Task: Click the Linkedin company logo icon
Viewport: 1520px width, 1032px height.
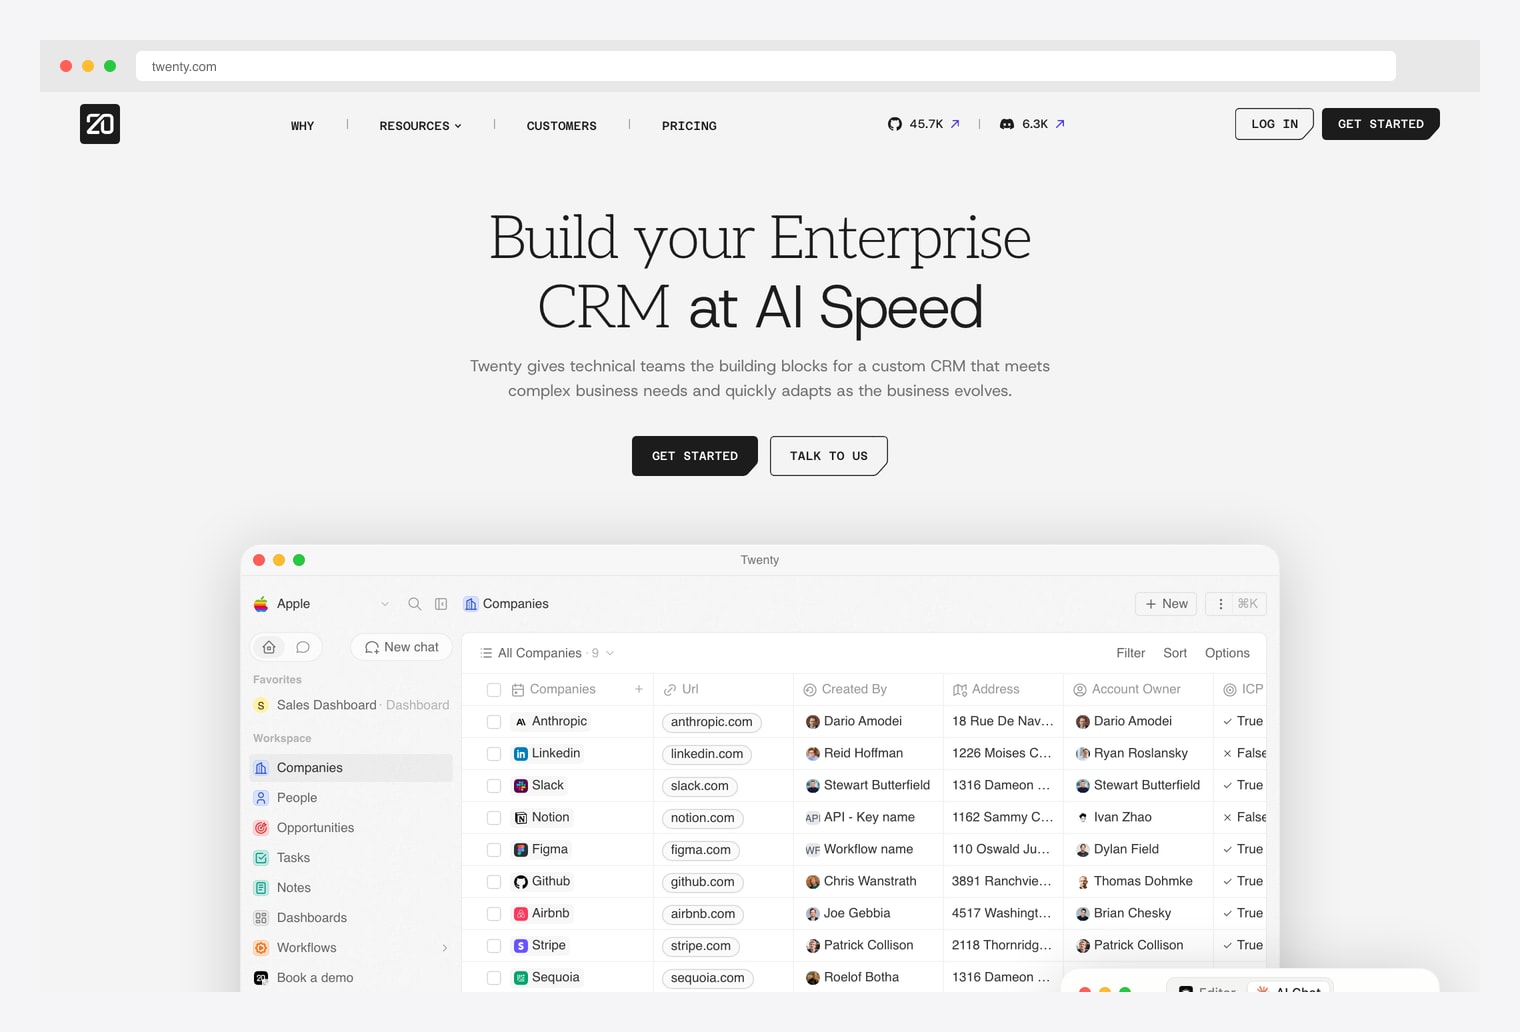Action: 521,753
